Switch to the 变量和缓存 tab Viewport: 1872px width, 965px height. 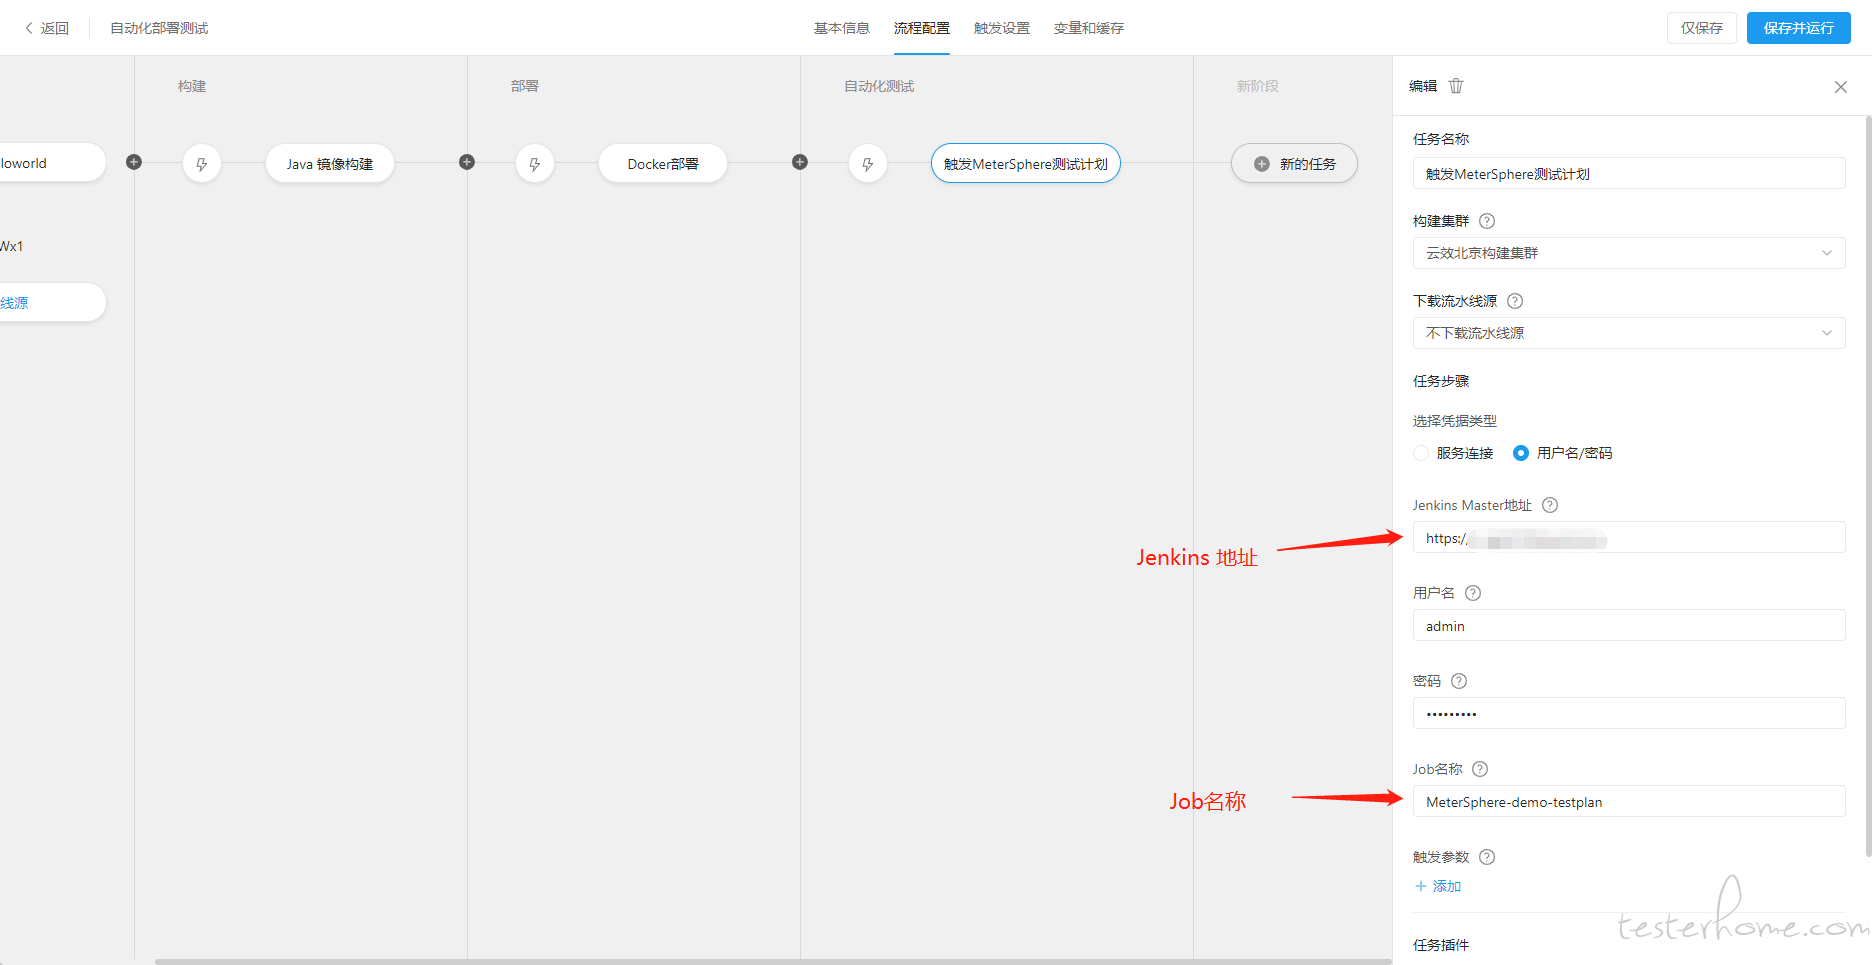pos(1089,28)
